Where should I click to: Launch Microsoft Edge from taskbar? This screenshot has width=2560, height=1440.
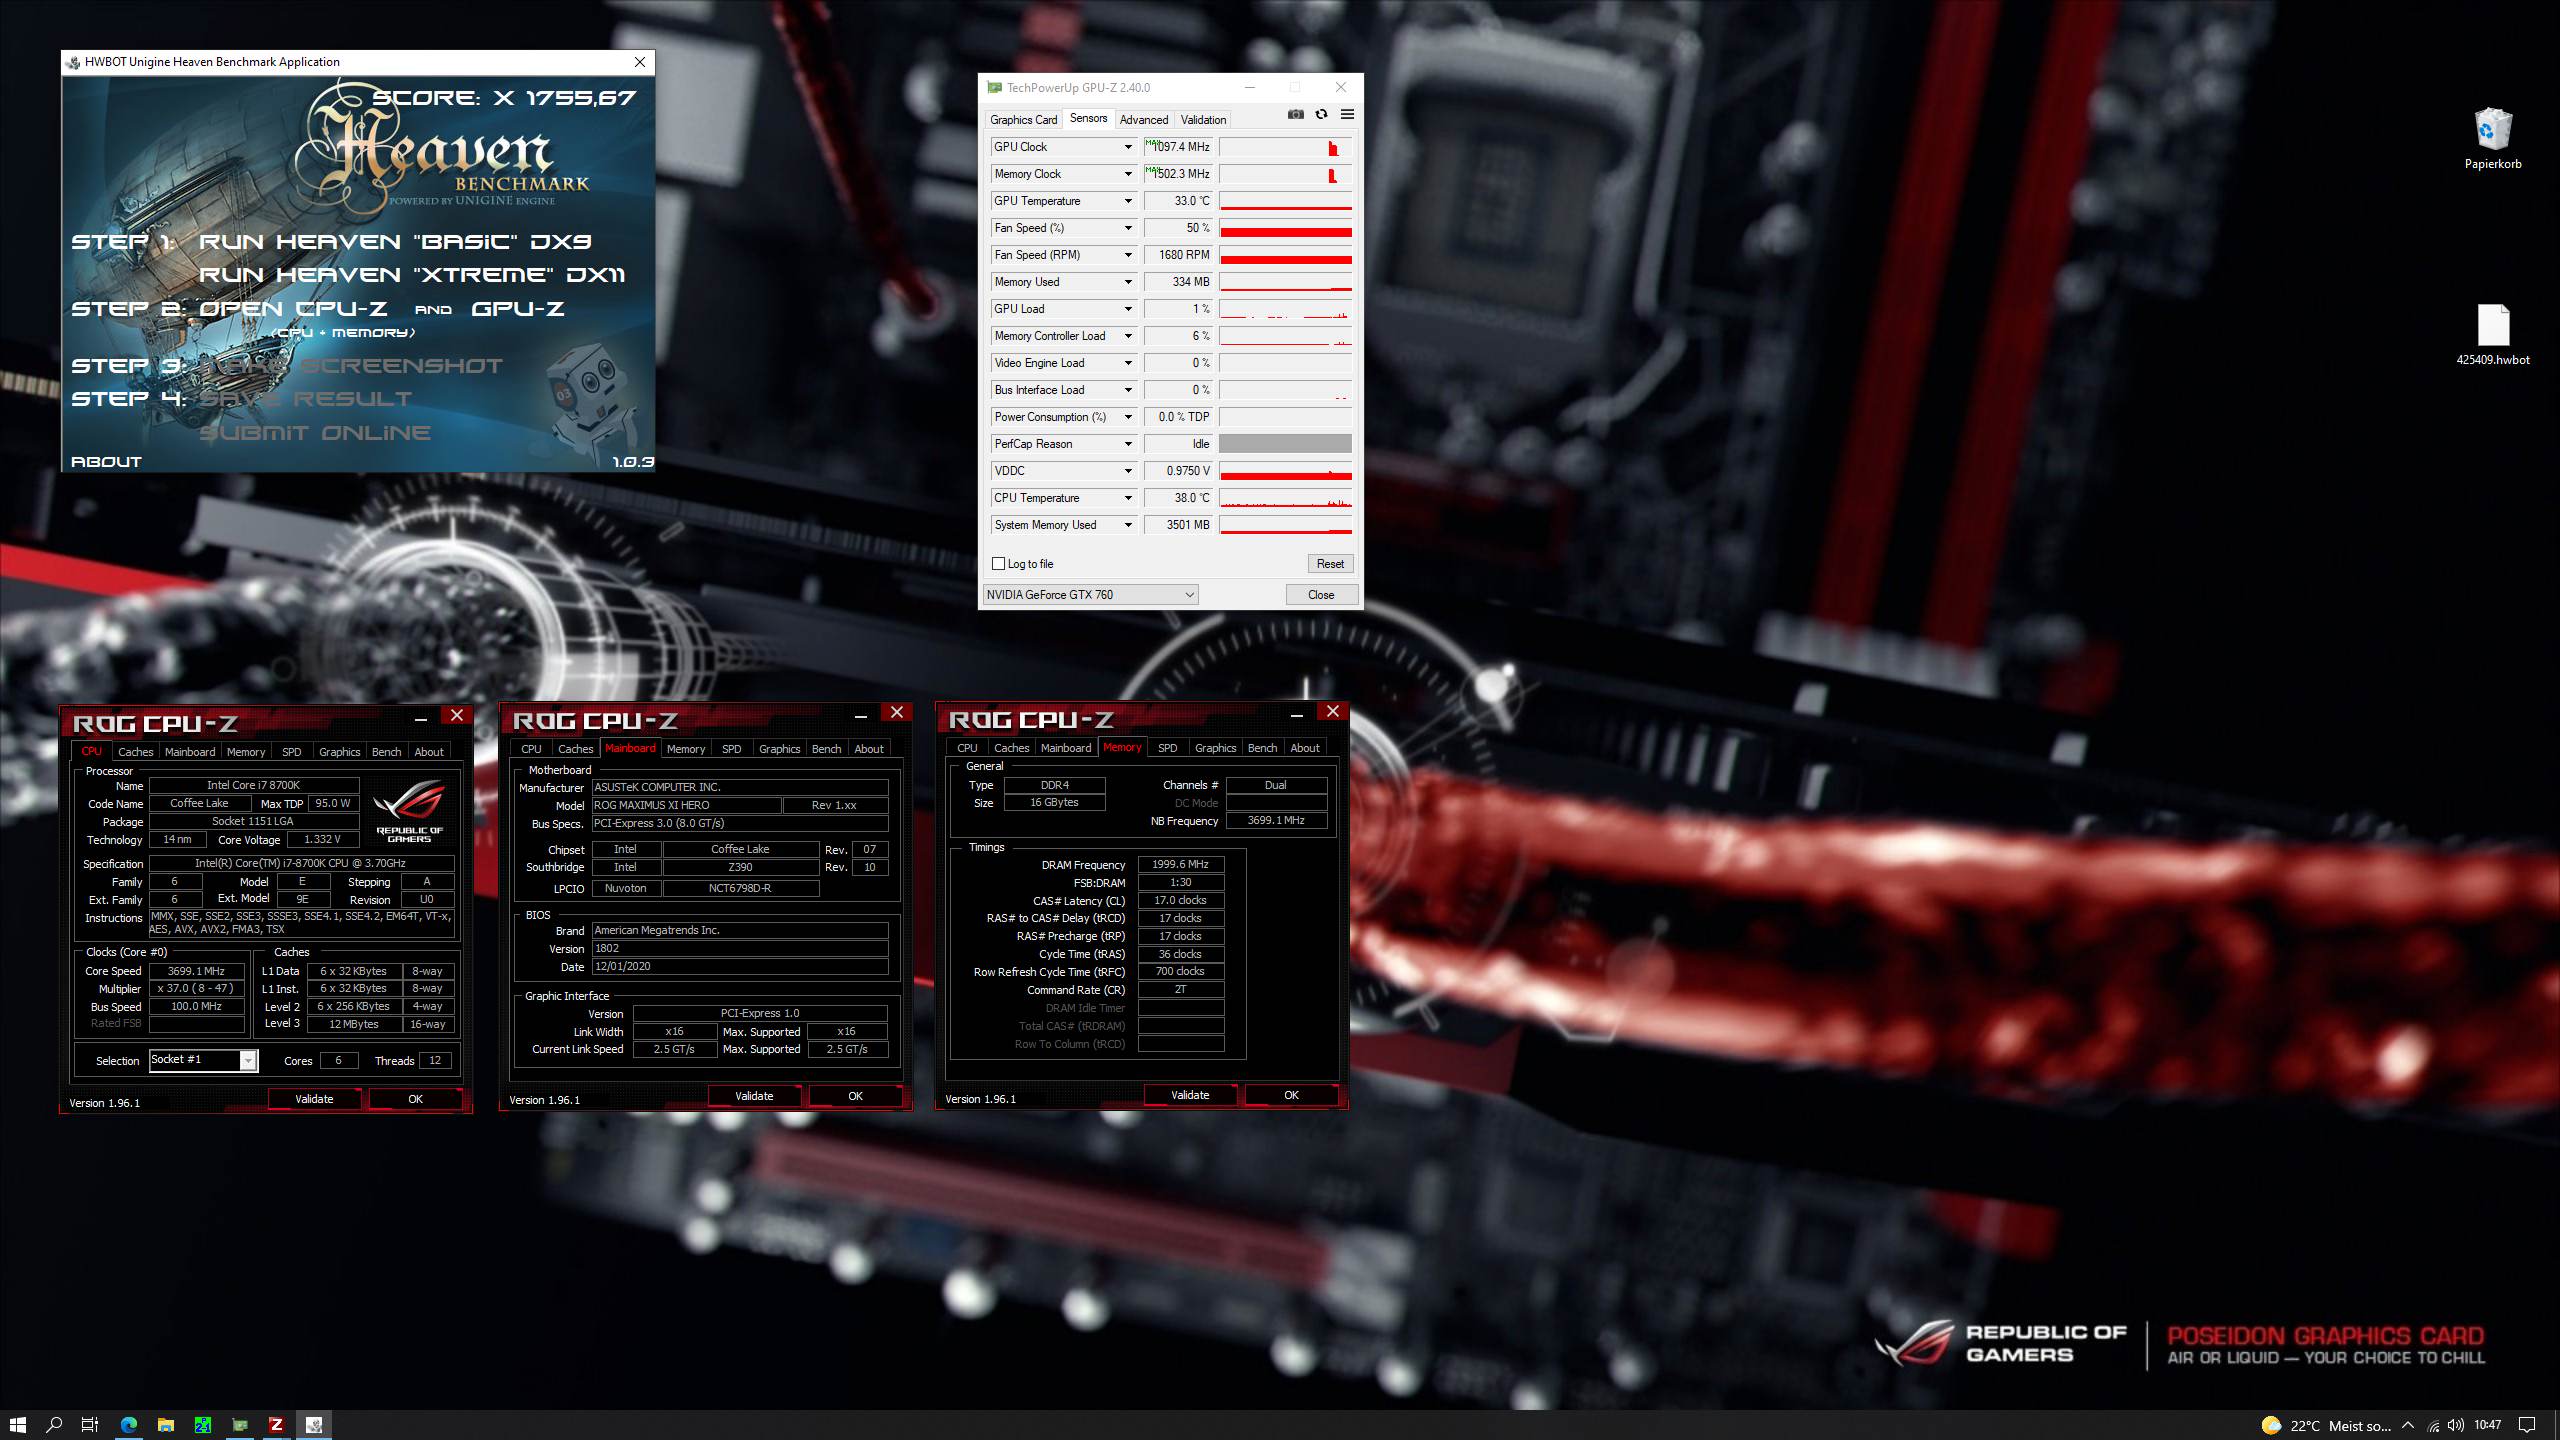click(129, 1425)
